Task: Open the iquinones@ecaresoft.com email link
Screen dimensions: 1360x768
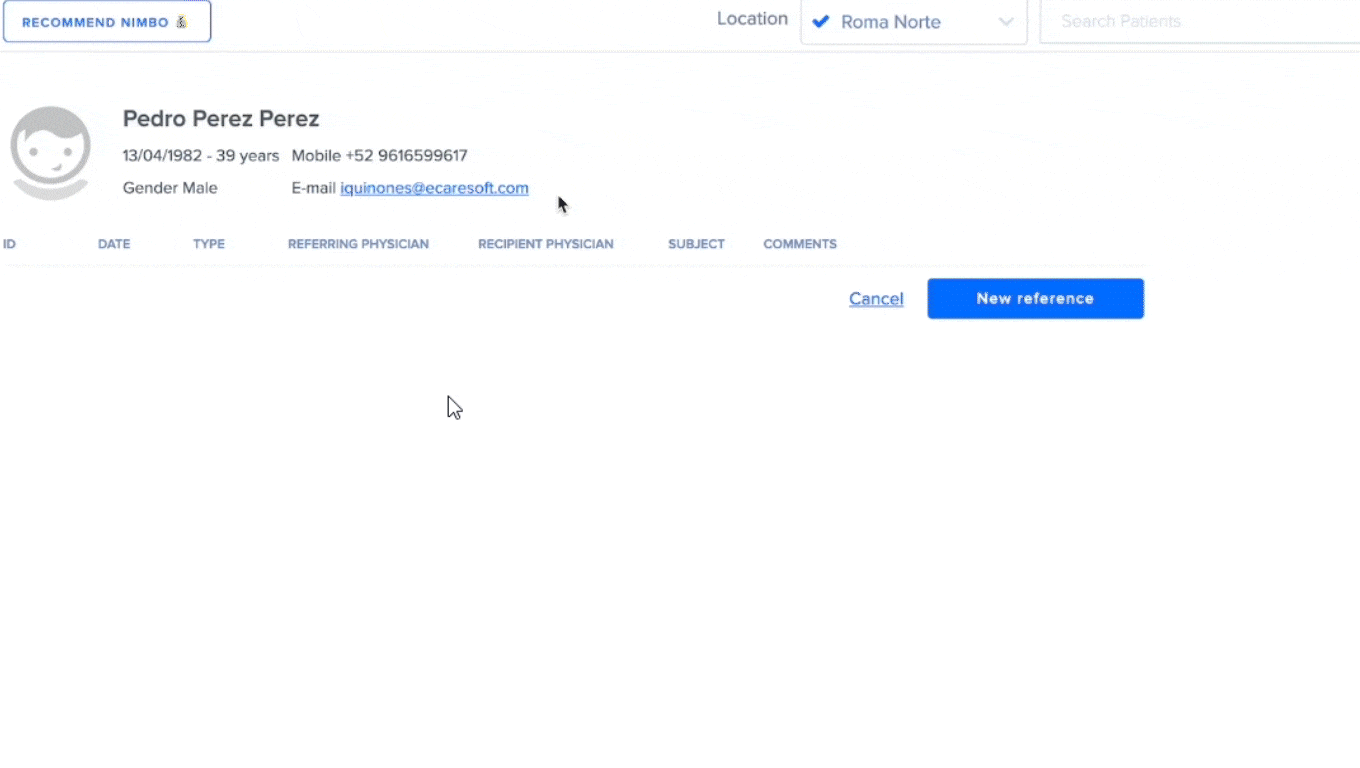Action: pos(434,188)
